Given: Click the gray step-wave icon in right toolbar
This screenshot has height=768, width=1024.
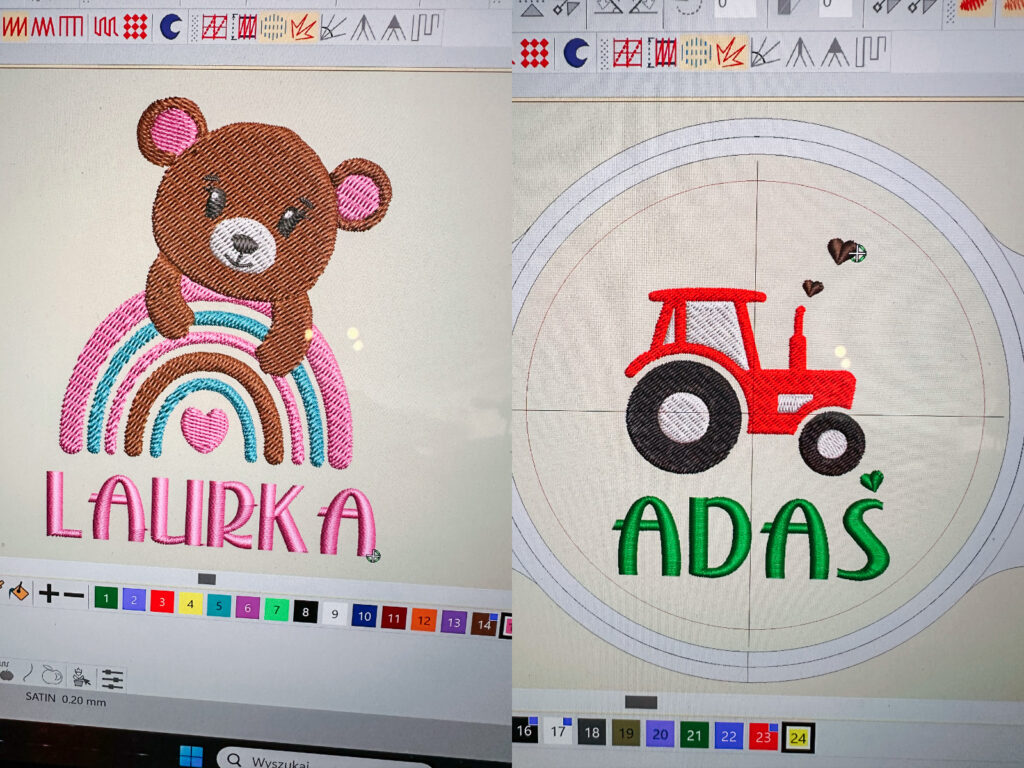Looking at the screenshot, I should 871,51.
